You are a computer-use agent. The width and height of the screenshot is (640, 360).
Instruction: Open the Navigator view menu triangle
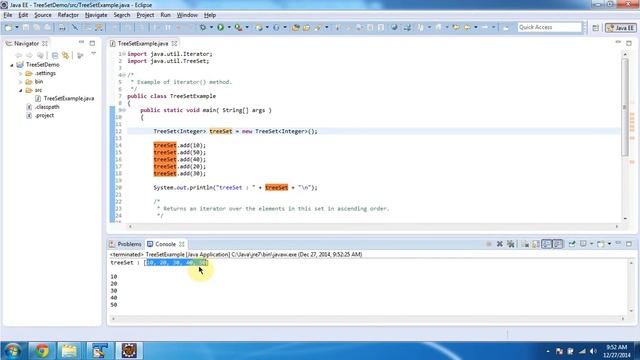click(x=93, y=54)
